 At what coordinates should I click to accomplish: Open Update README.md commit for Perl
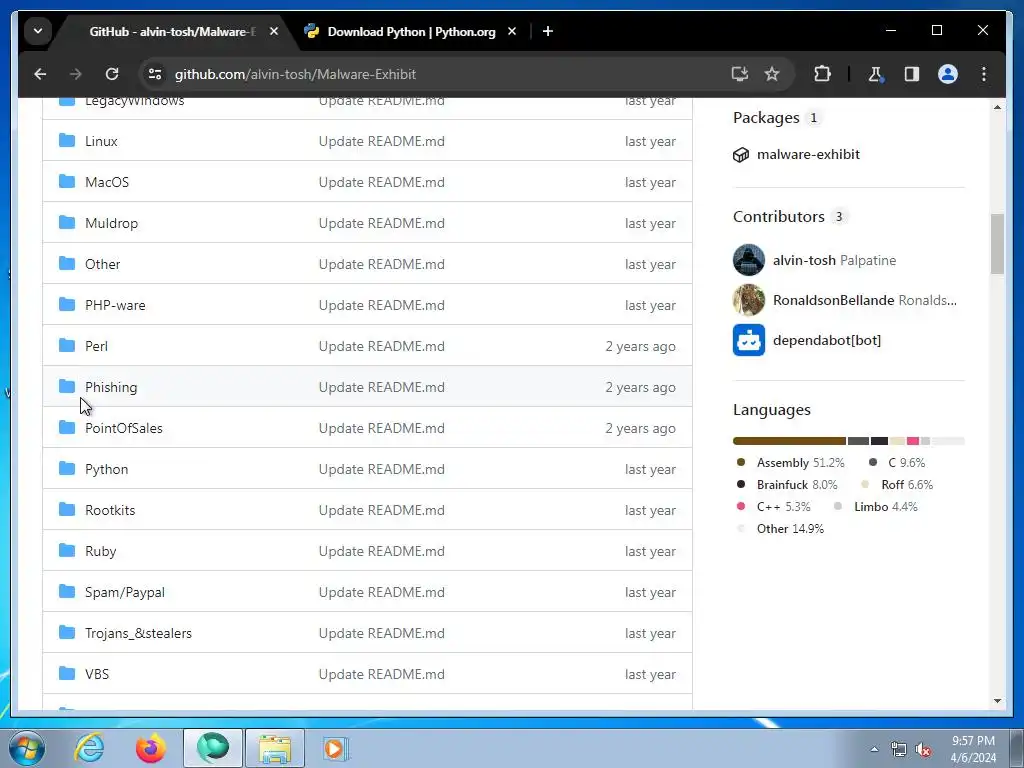(x=381, y=346)
